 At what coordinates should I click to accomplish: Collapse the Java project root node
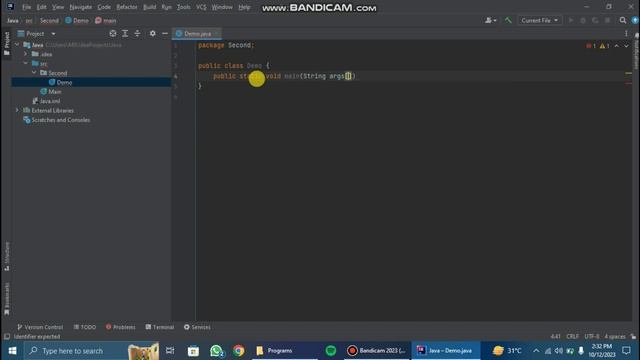17,45
